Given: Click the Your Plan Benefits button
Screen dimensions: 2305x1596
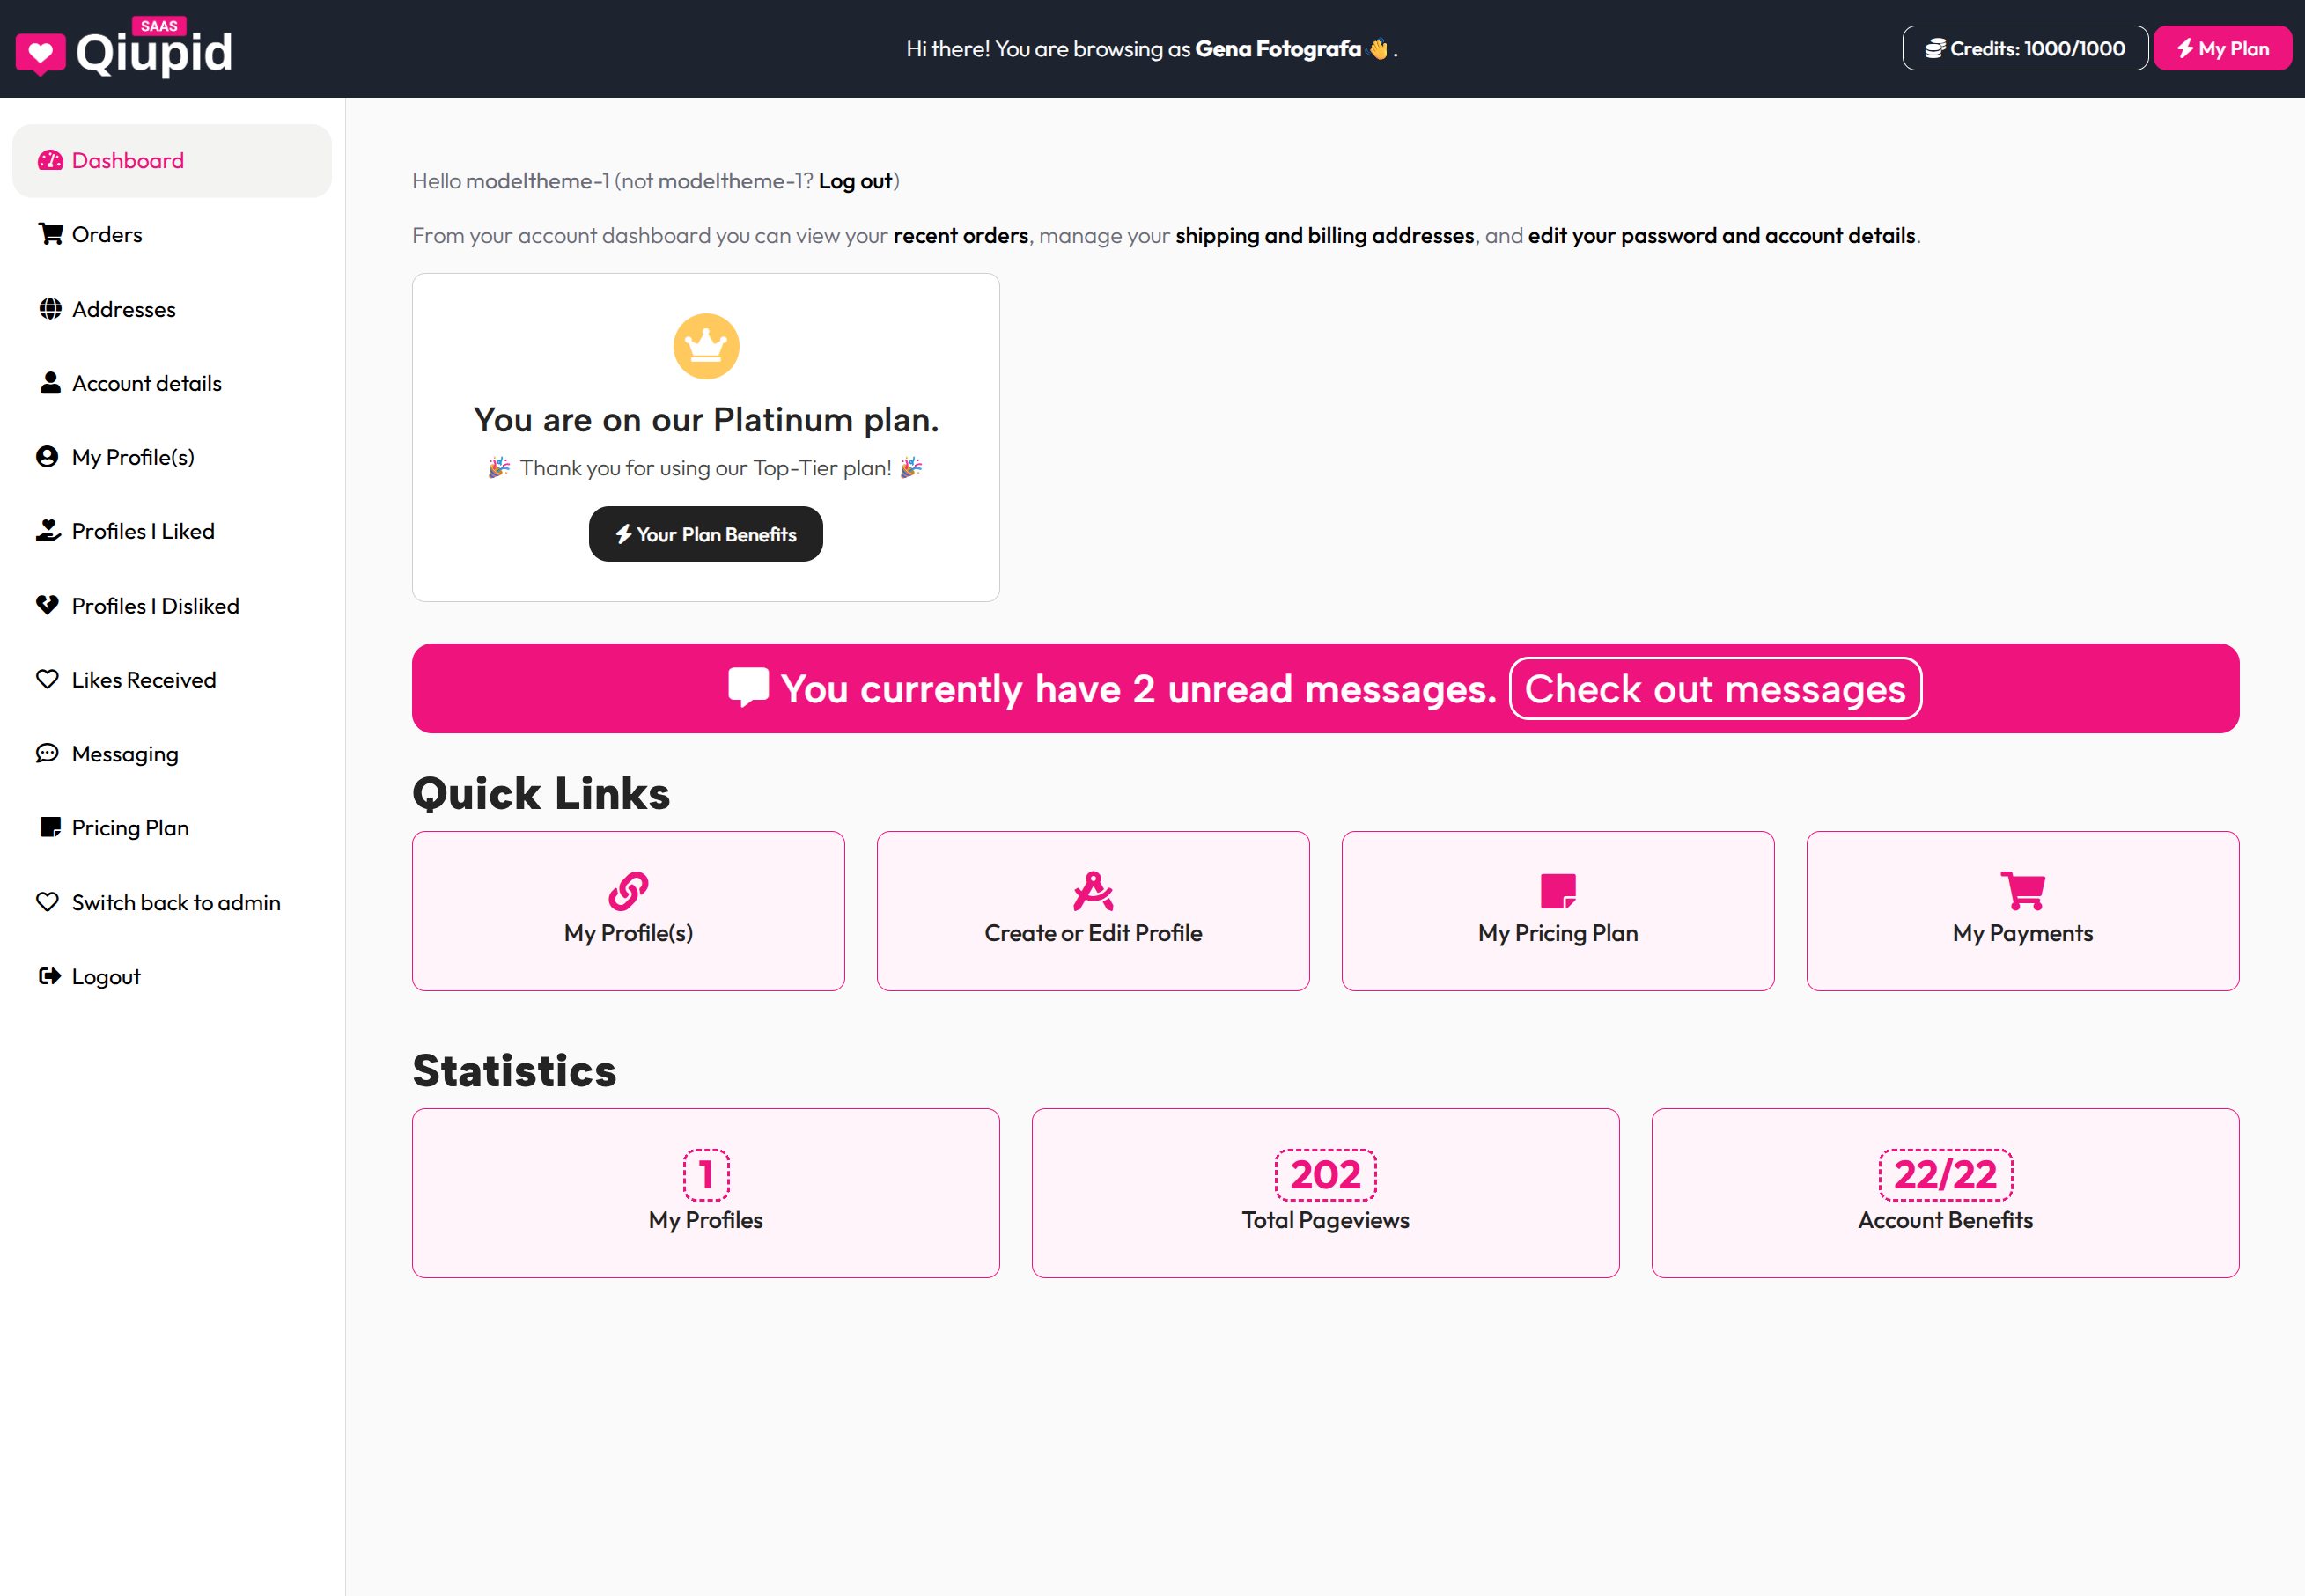Looking at the screenshot, I should coord(705,534).
